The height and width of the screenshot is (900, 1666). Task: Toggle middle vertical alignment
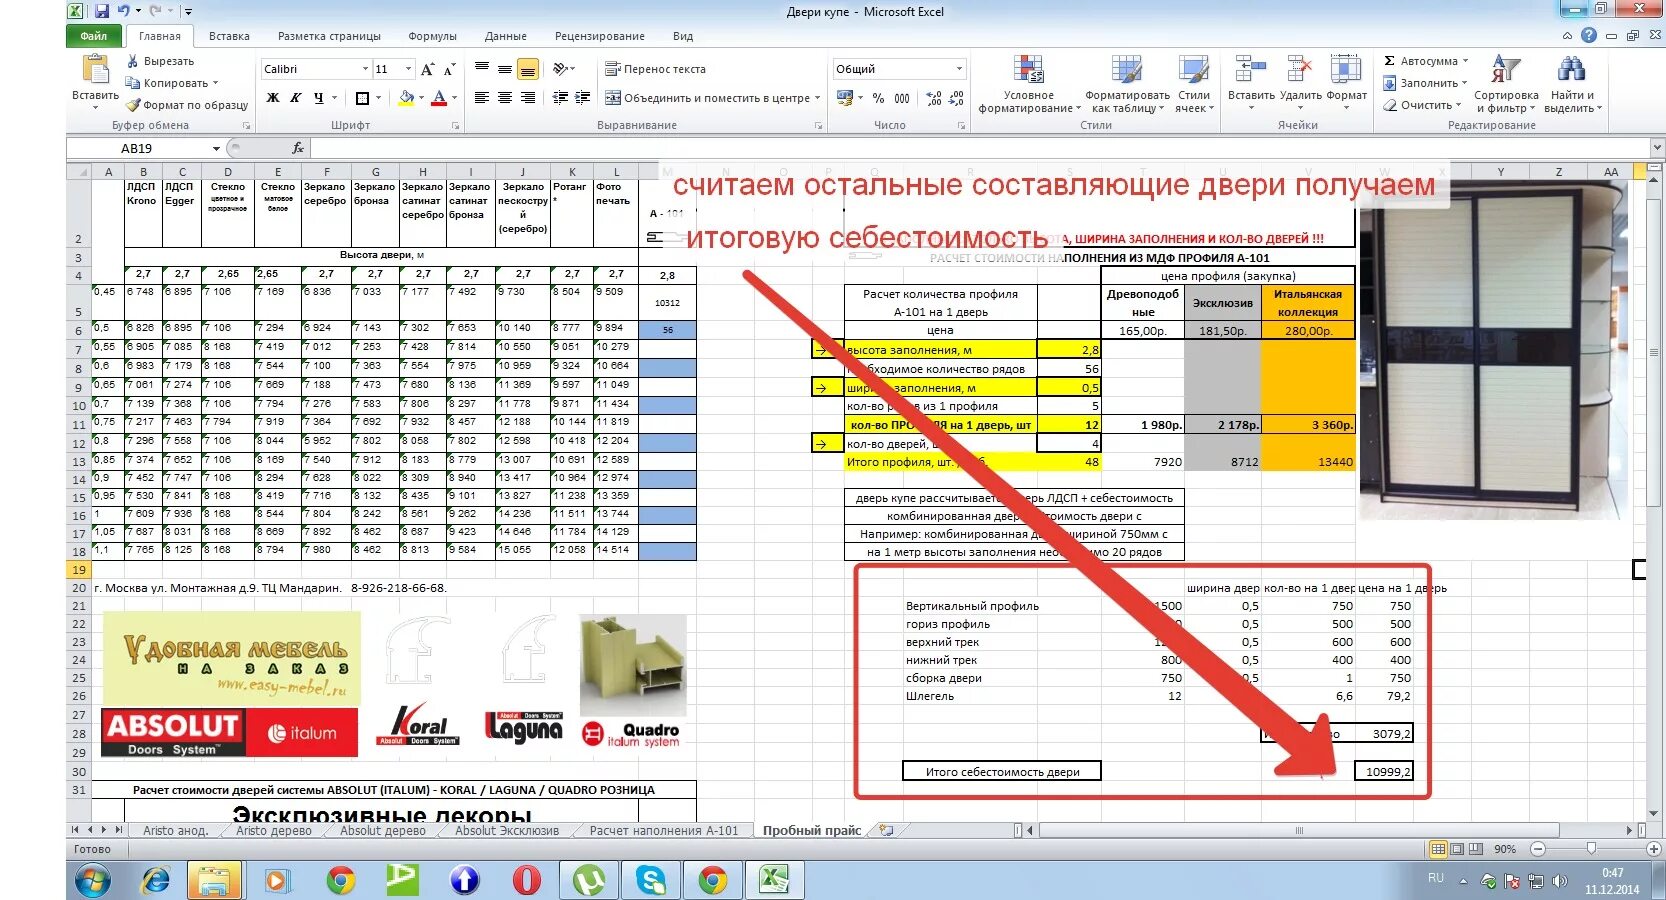pos(505,69)
